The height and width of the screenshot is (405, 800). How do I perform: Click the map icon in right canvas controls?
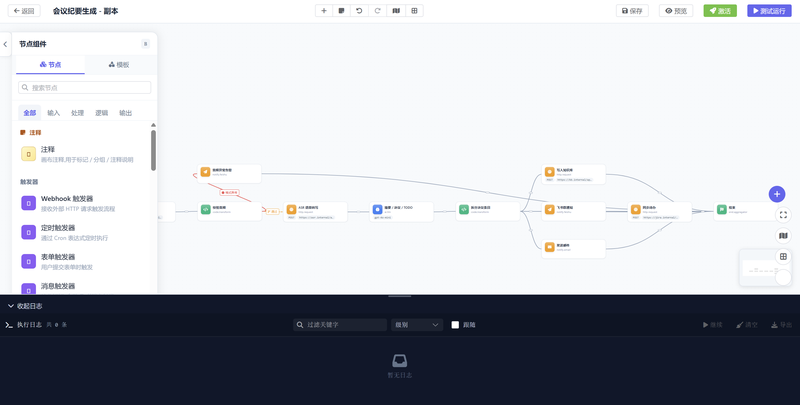coord(783,236)
